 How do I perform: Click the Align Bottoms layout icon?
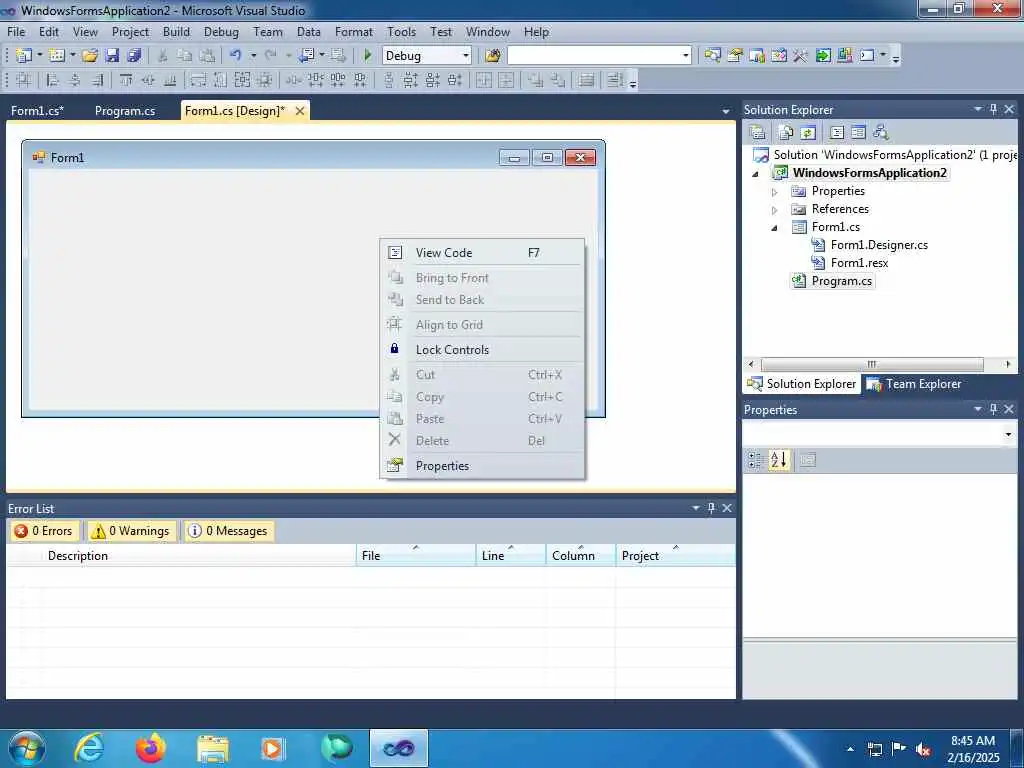point(170,80)
